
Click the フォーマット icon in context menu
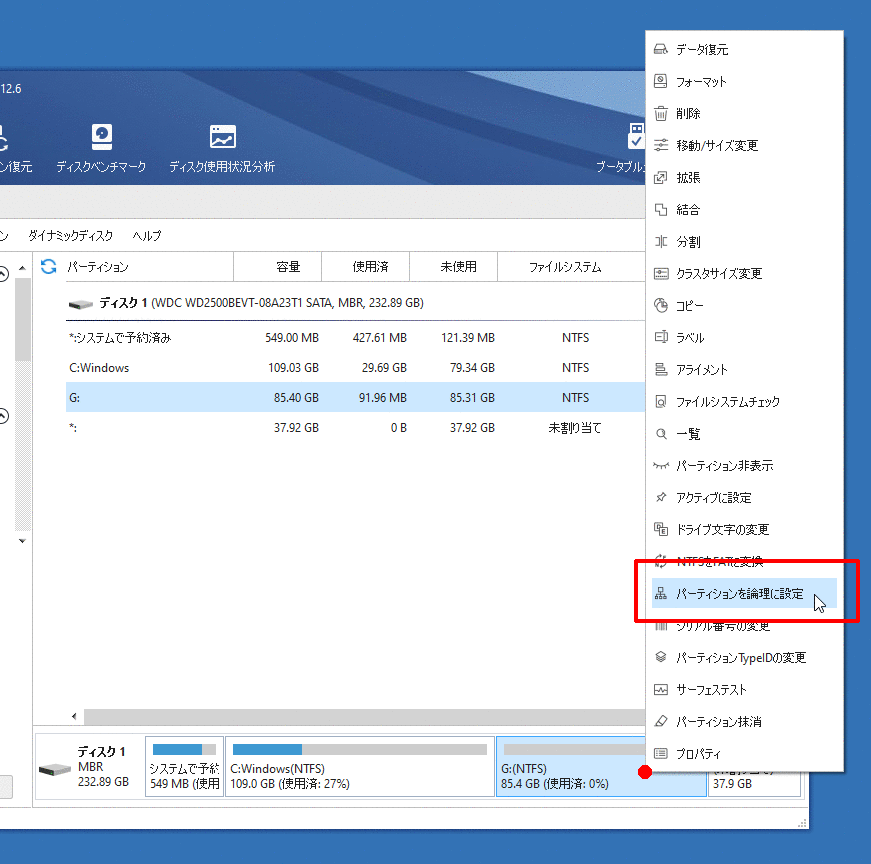coord(660,81)
